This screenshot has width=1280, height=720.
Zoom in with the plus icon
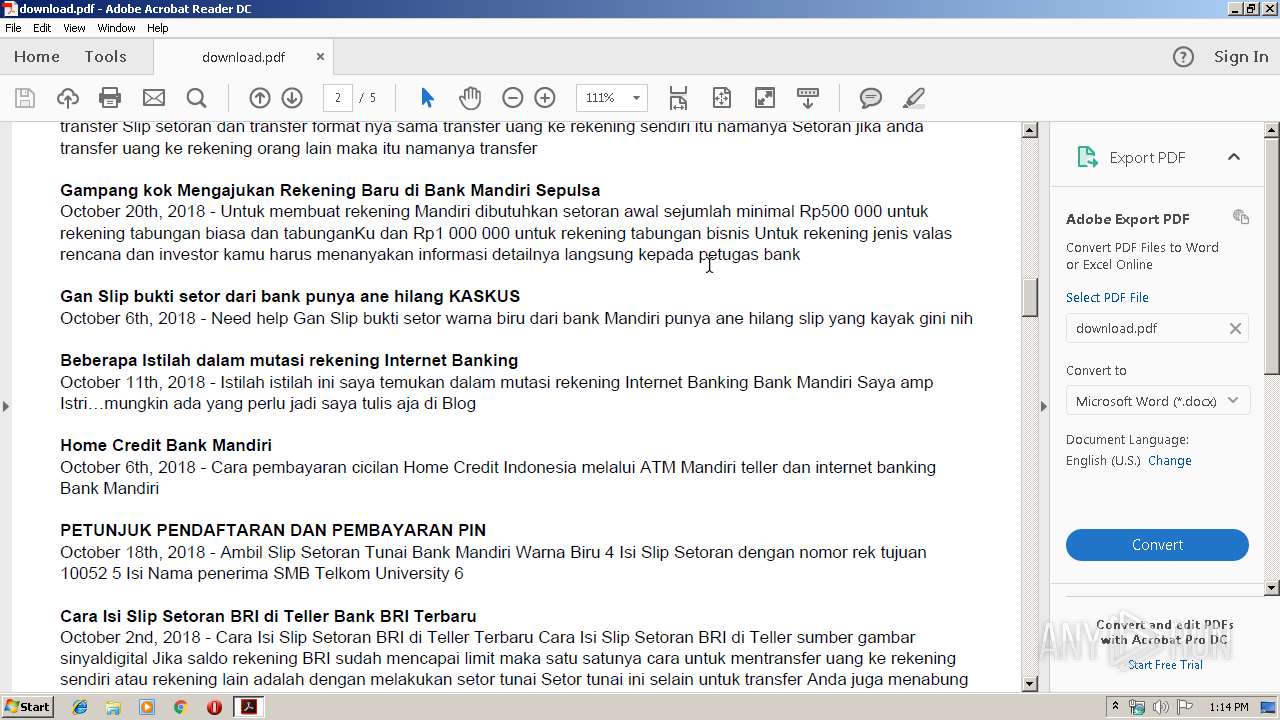pyautogui.click(x=545, y=97)
